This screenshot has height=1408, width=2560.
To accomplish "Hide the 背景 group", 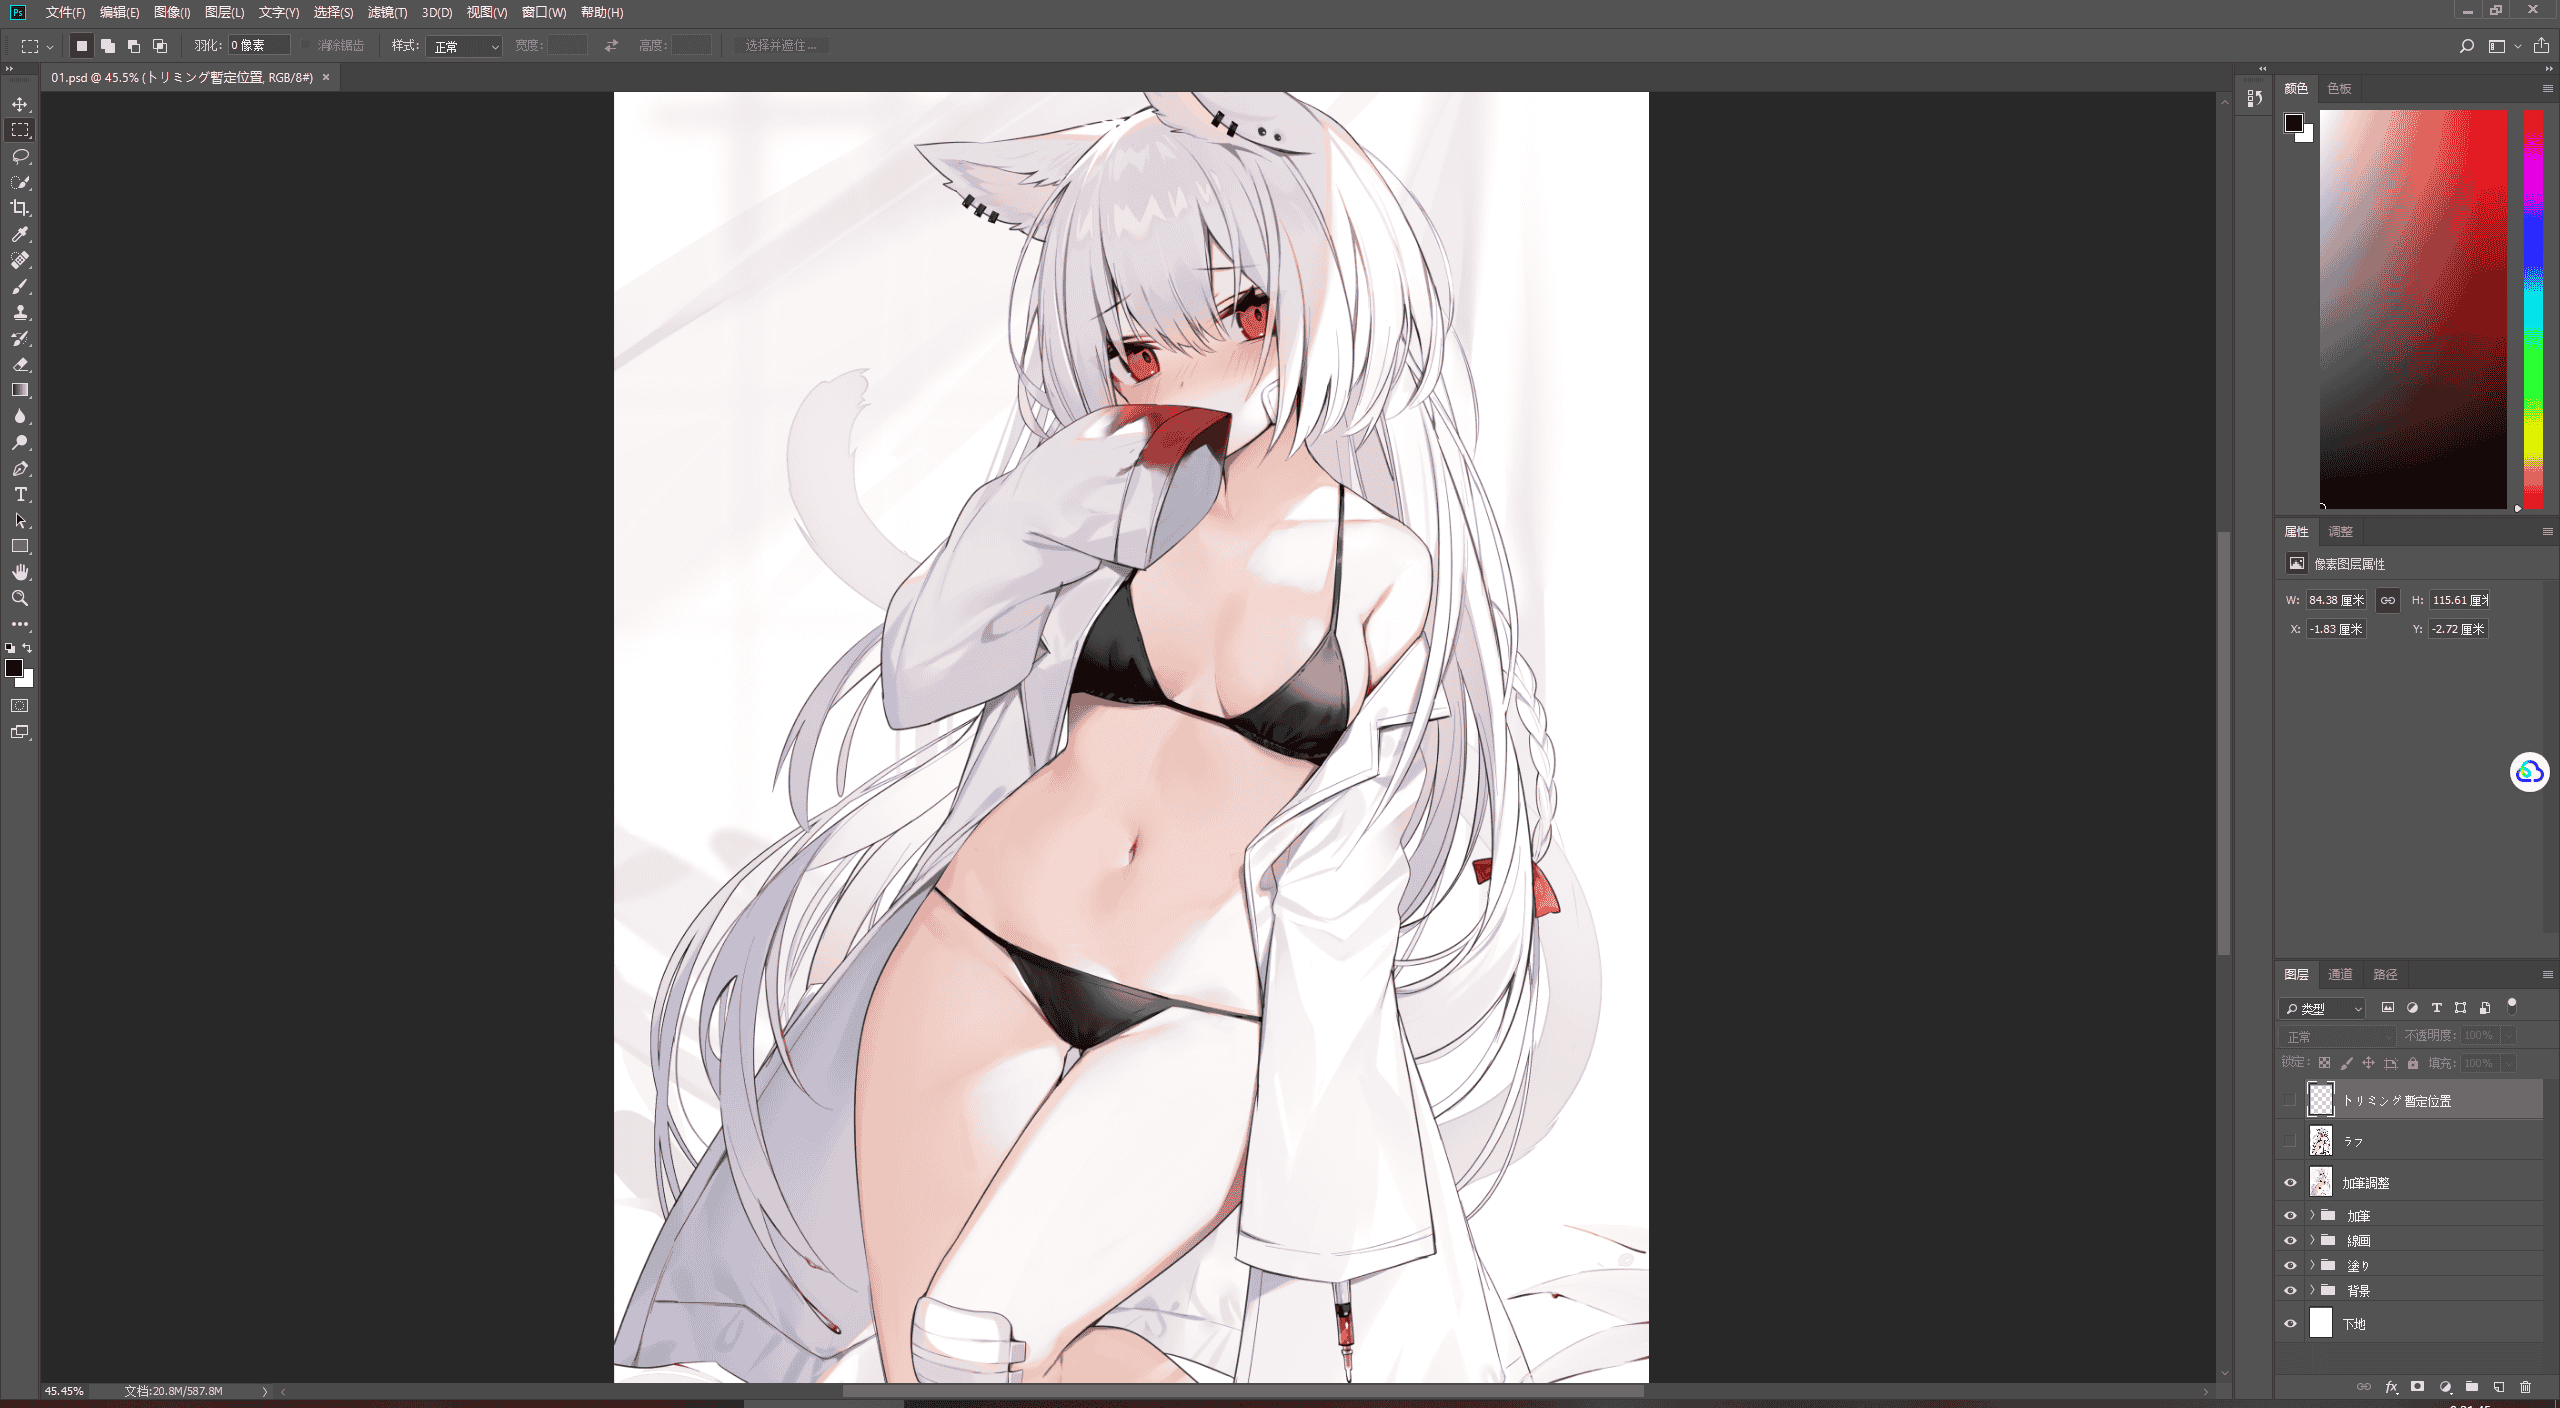I will pyautogui.click(x=2290, y=1291).
